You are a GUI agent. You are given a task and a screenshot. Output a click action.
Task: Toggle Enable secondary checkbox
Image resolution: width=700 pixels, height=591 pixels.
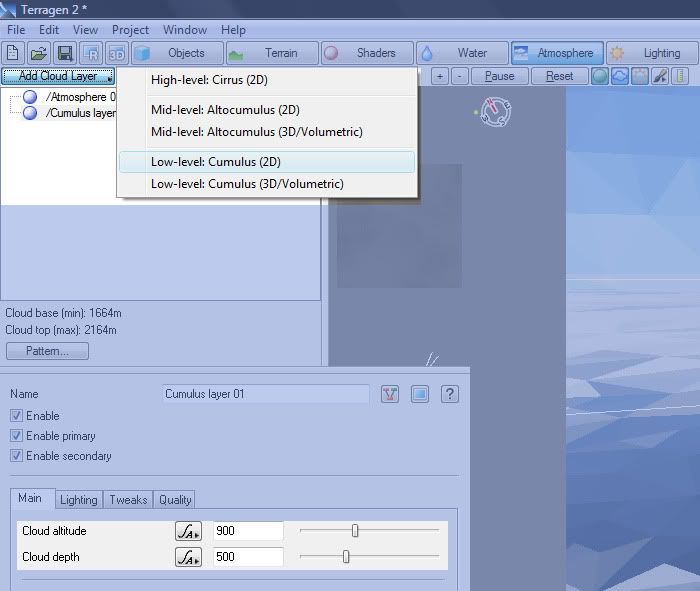pyautogui.click(x=16, y=456)
